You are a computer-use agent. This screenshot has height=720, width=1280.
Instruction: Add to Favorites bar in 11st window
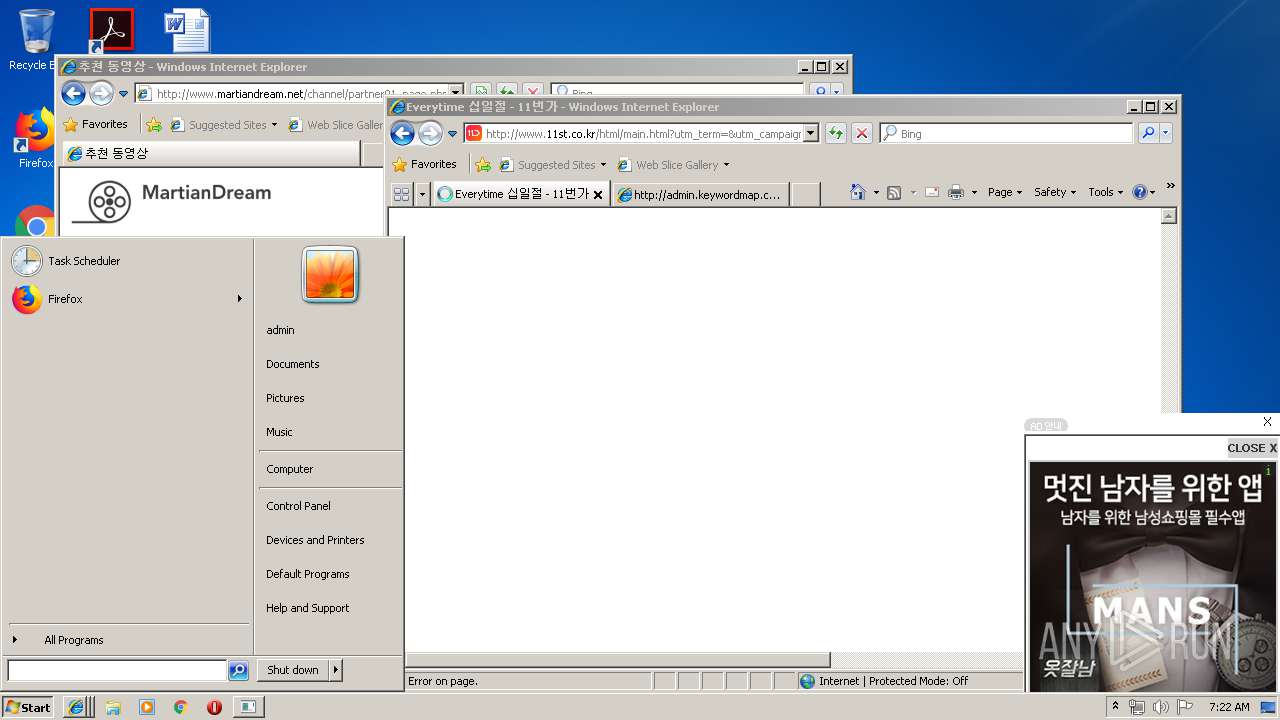click(x=483, y=165)
